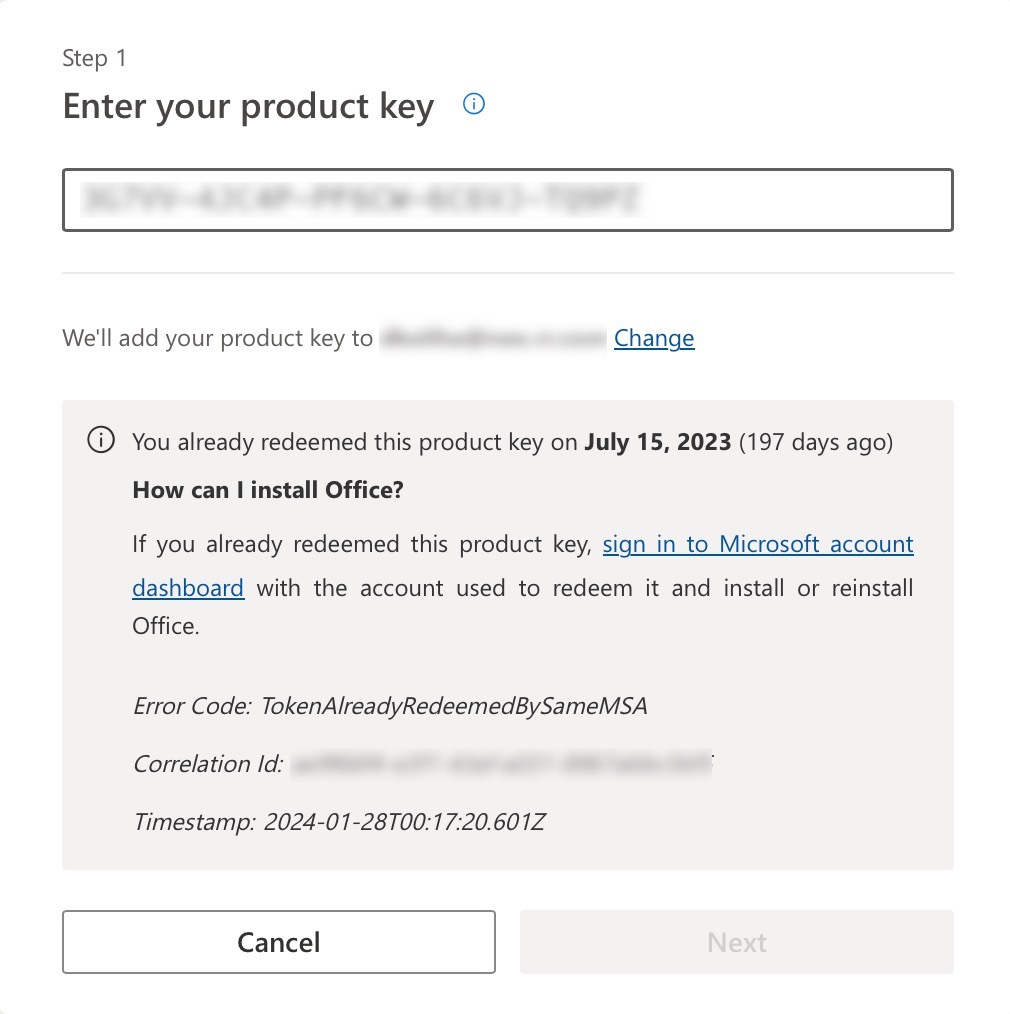Click the bold 'July 15, 2023' date
This screenshot has height=1014, width=1010.
click(657, 441)
